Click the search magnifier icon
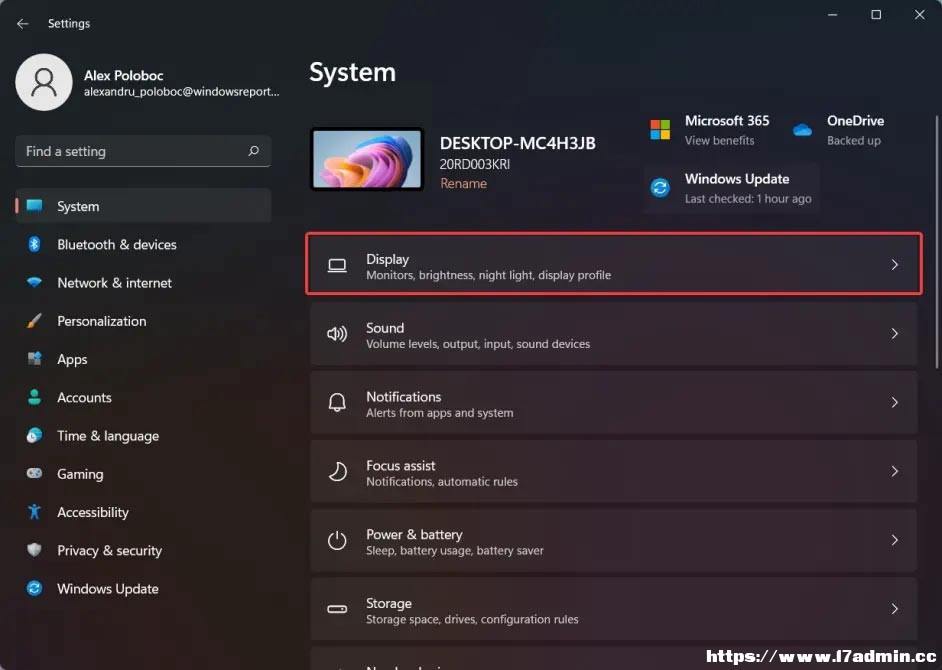This screenshot has width=942, height=670. pos(254,151)
